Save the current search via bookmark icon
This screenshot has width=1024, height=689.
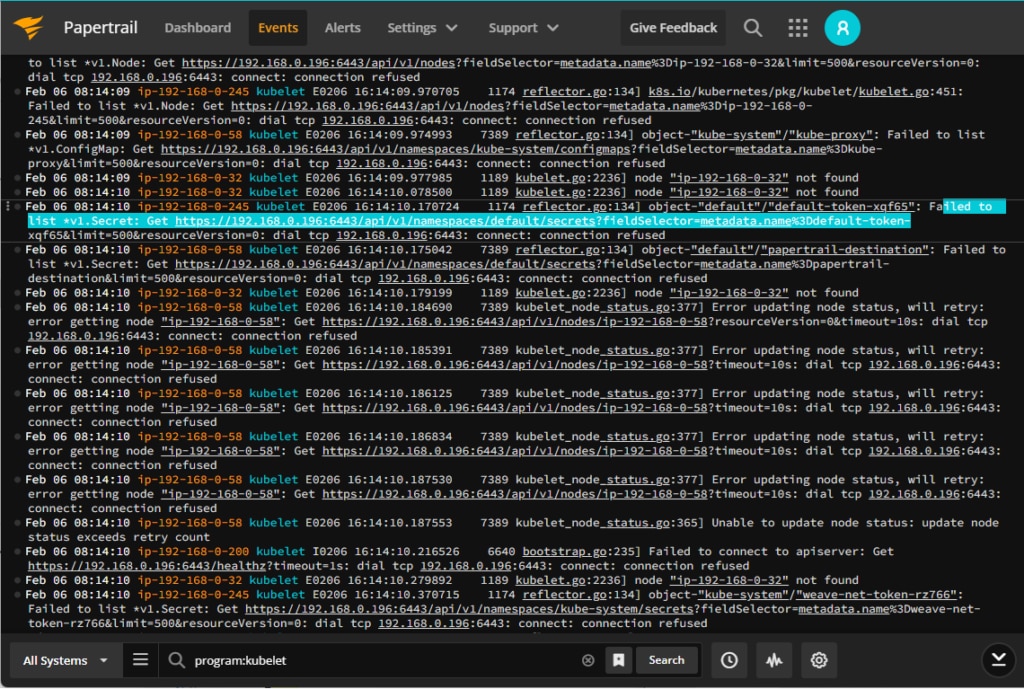pos(618,660)
